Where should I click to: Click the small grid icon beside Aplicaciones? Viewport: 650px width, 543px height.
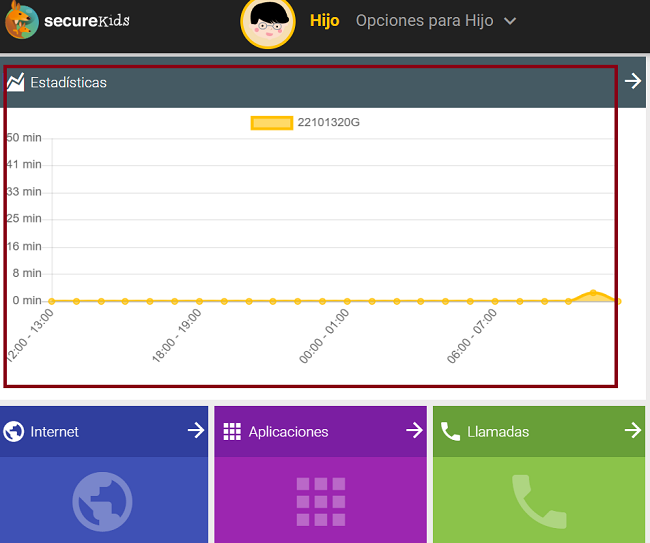[232, 431]
